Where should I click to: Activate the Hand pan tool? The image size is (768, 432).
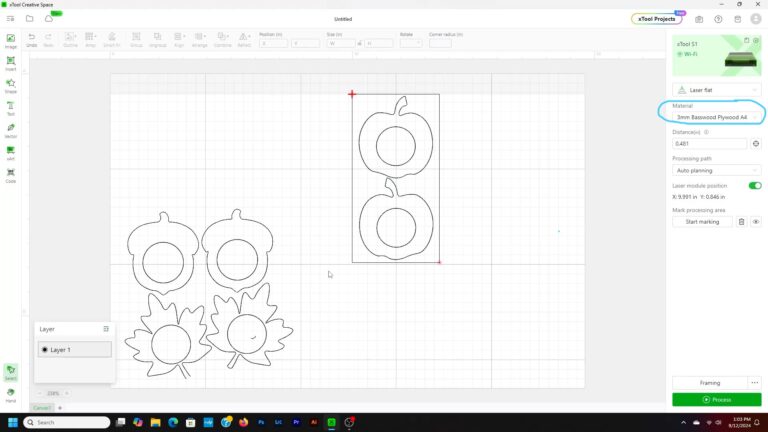11,393
